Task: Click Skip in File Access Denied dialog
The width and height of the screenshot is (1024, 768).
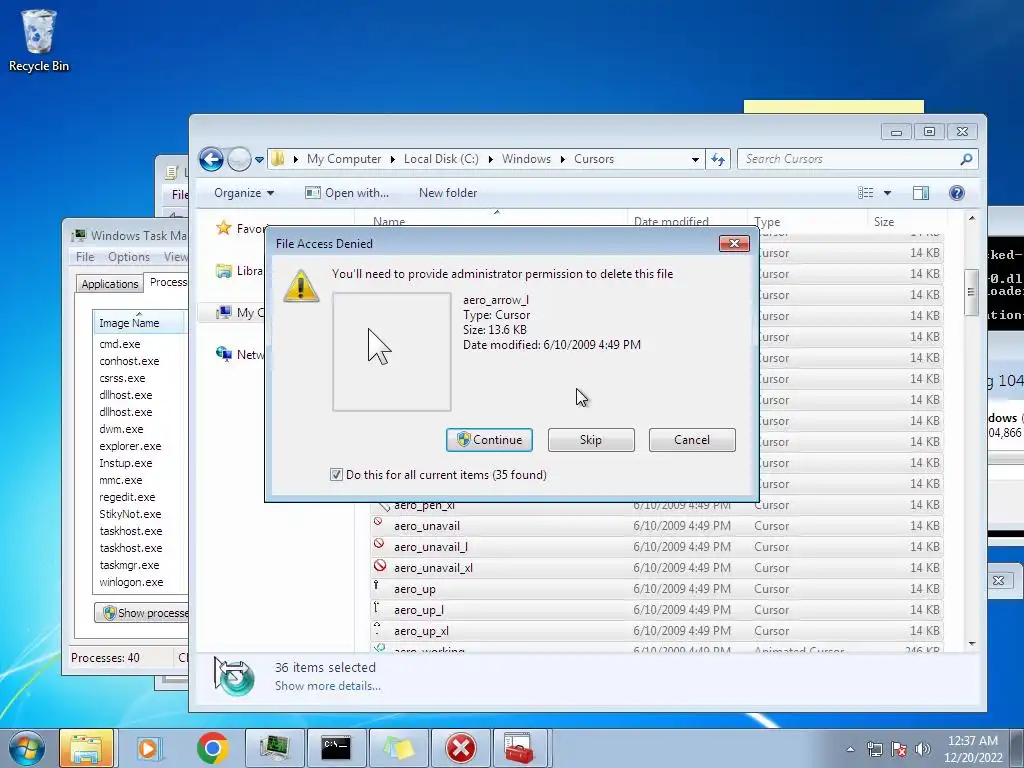Action: [x=591, y=440]
